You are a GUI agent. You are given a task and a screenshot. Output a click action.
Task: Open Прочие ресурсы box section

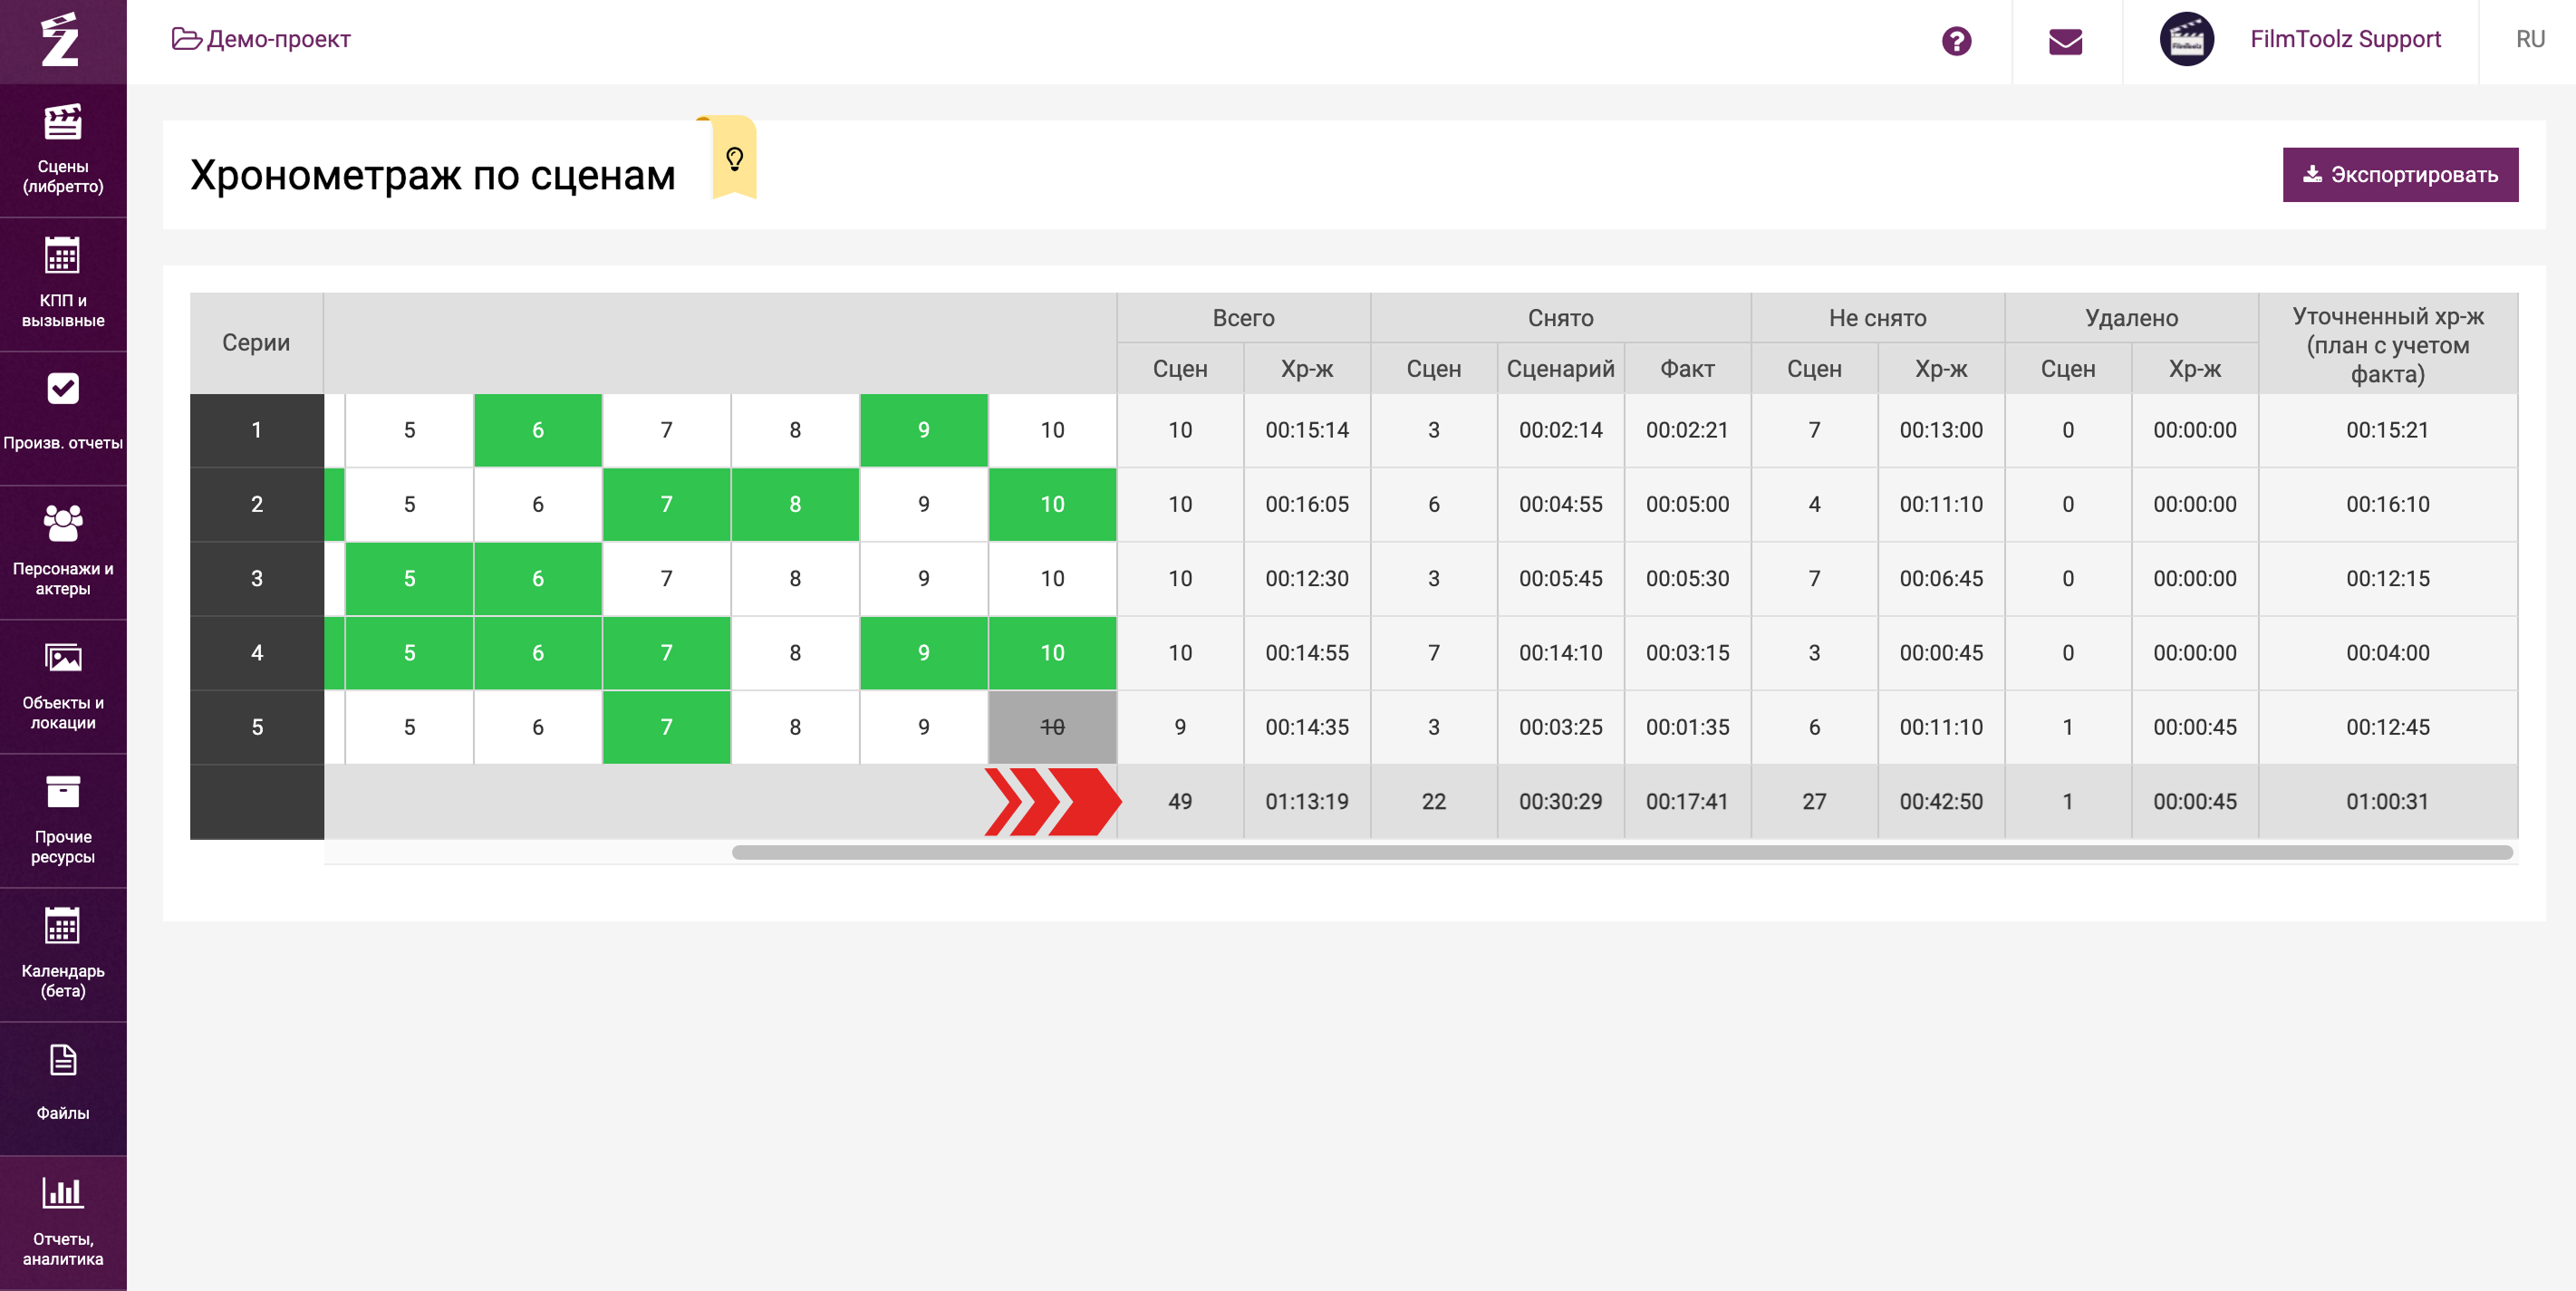pos(62,819)
